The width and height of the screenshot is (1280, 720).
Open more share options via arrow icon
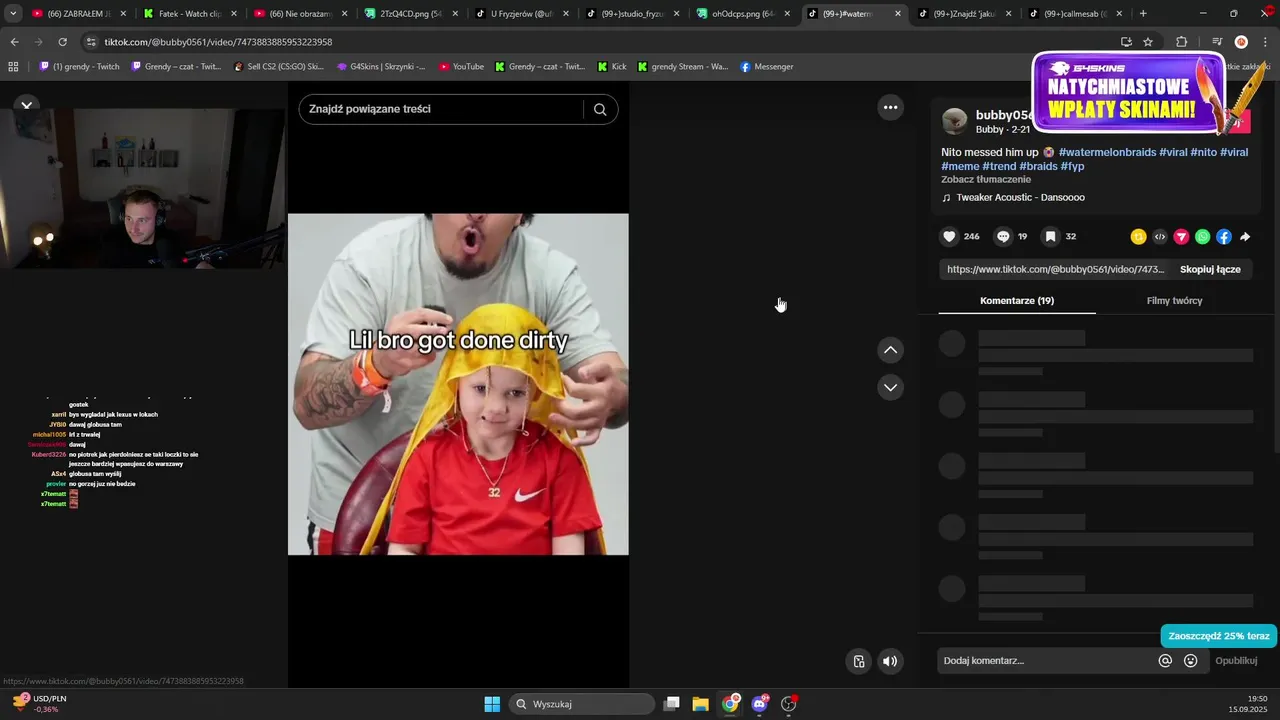[x=1245, y=237]
